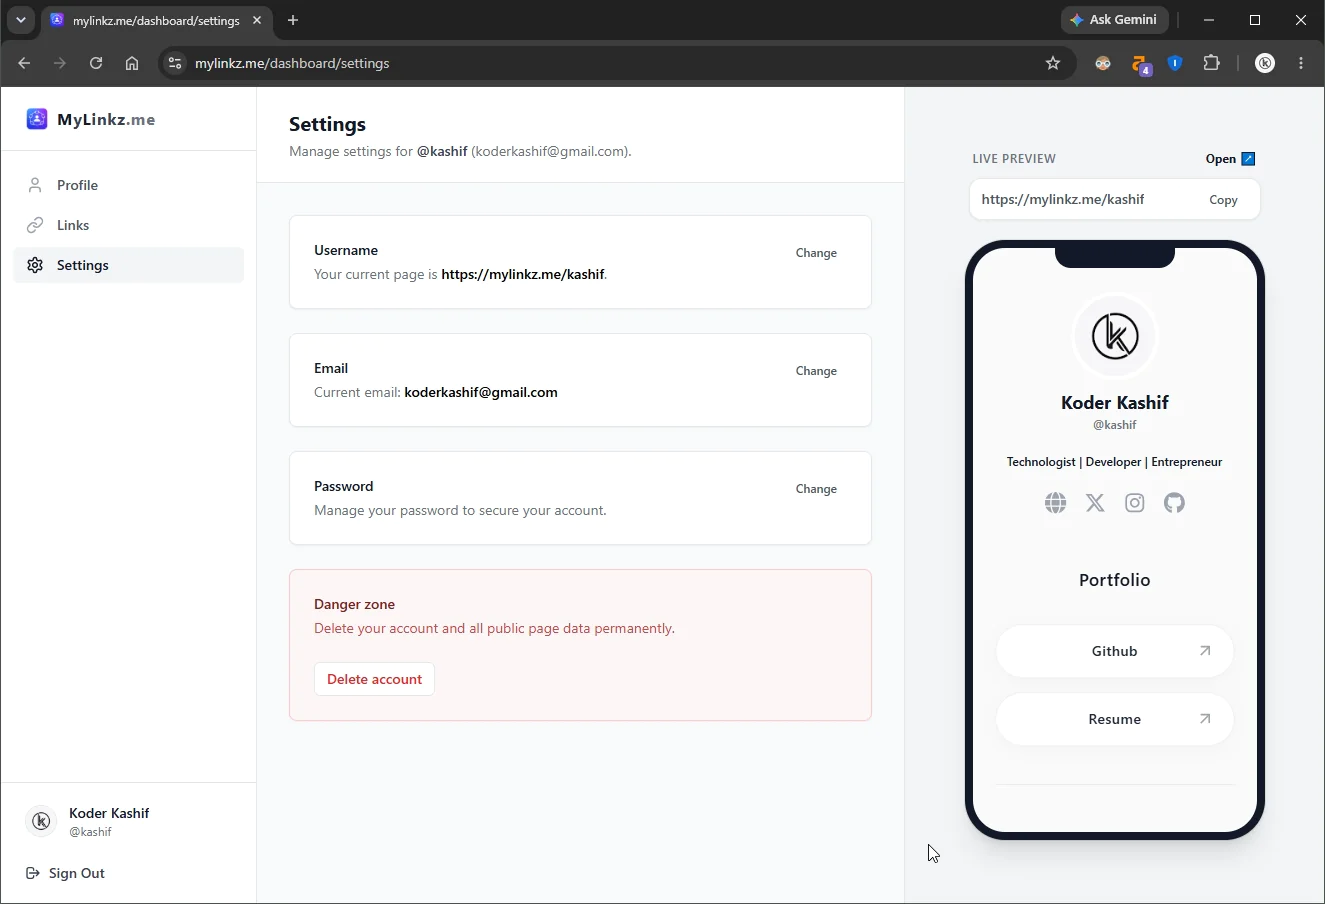The height and width of the screenshot is (904, 1325).
Task: Open the website globe icon in preview
Action: click(x=1055, y=503)
